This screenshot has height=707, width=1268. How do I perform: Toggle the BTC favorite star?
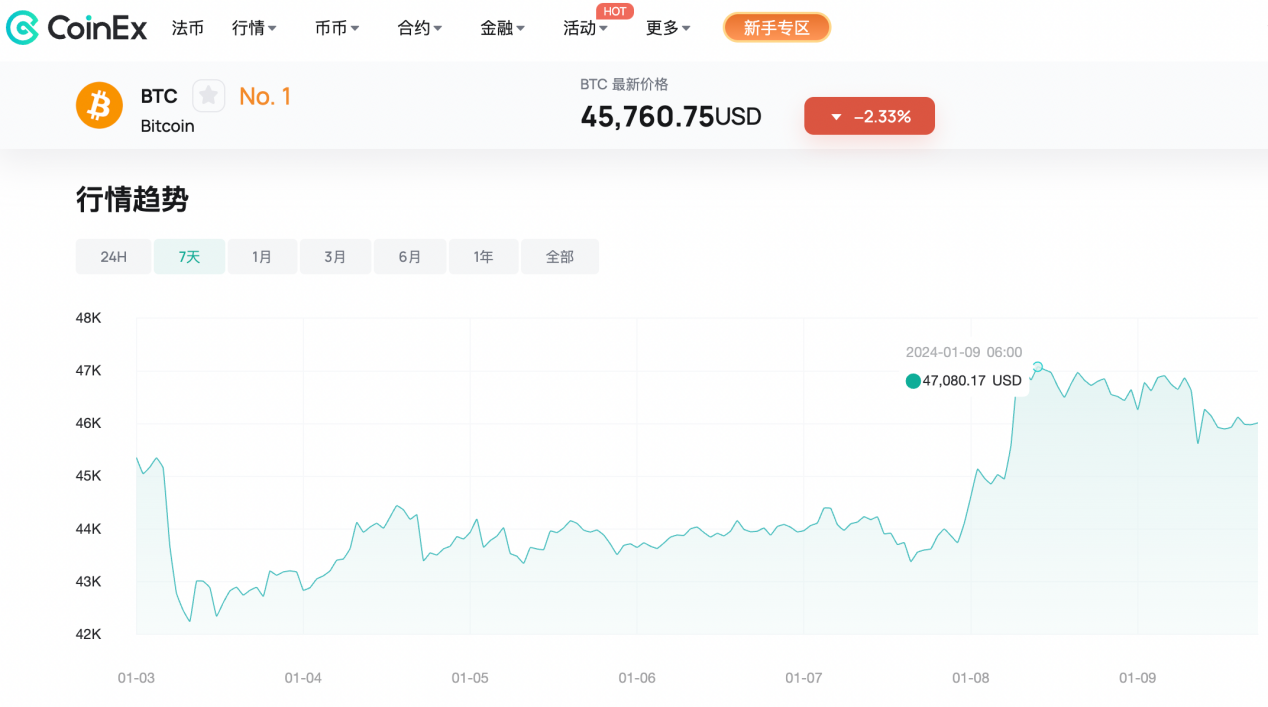click(x=208, y=96)
